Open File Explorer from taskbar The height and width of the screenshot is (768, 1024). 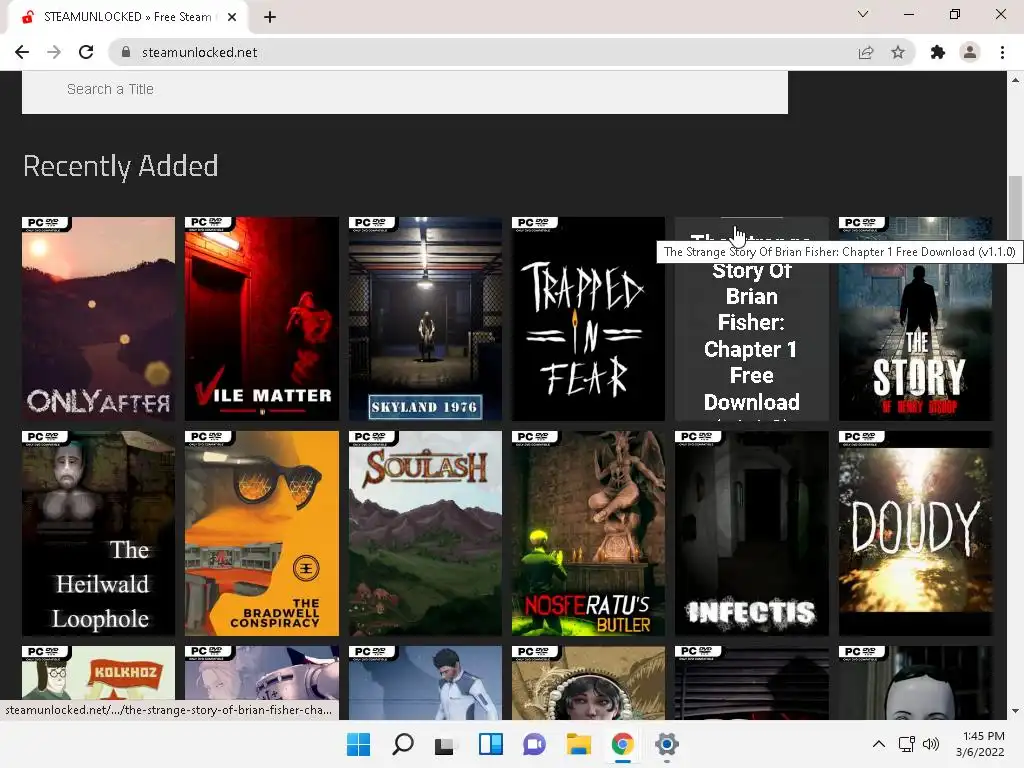(x=579, y=744)
